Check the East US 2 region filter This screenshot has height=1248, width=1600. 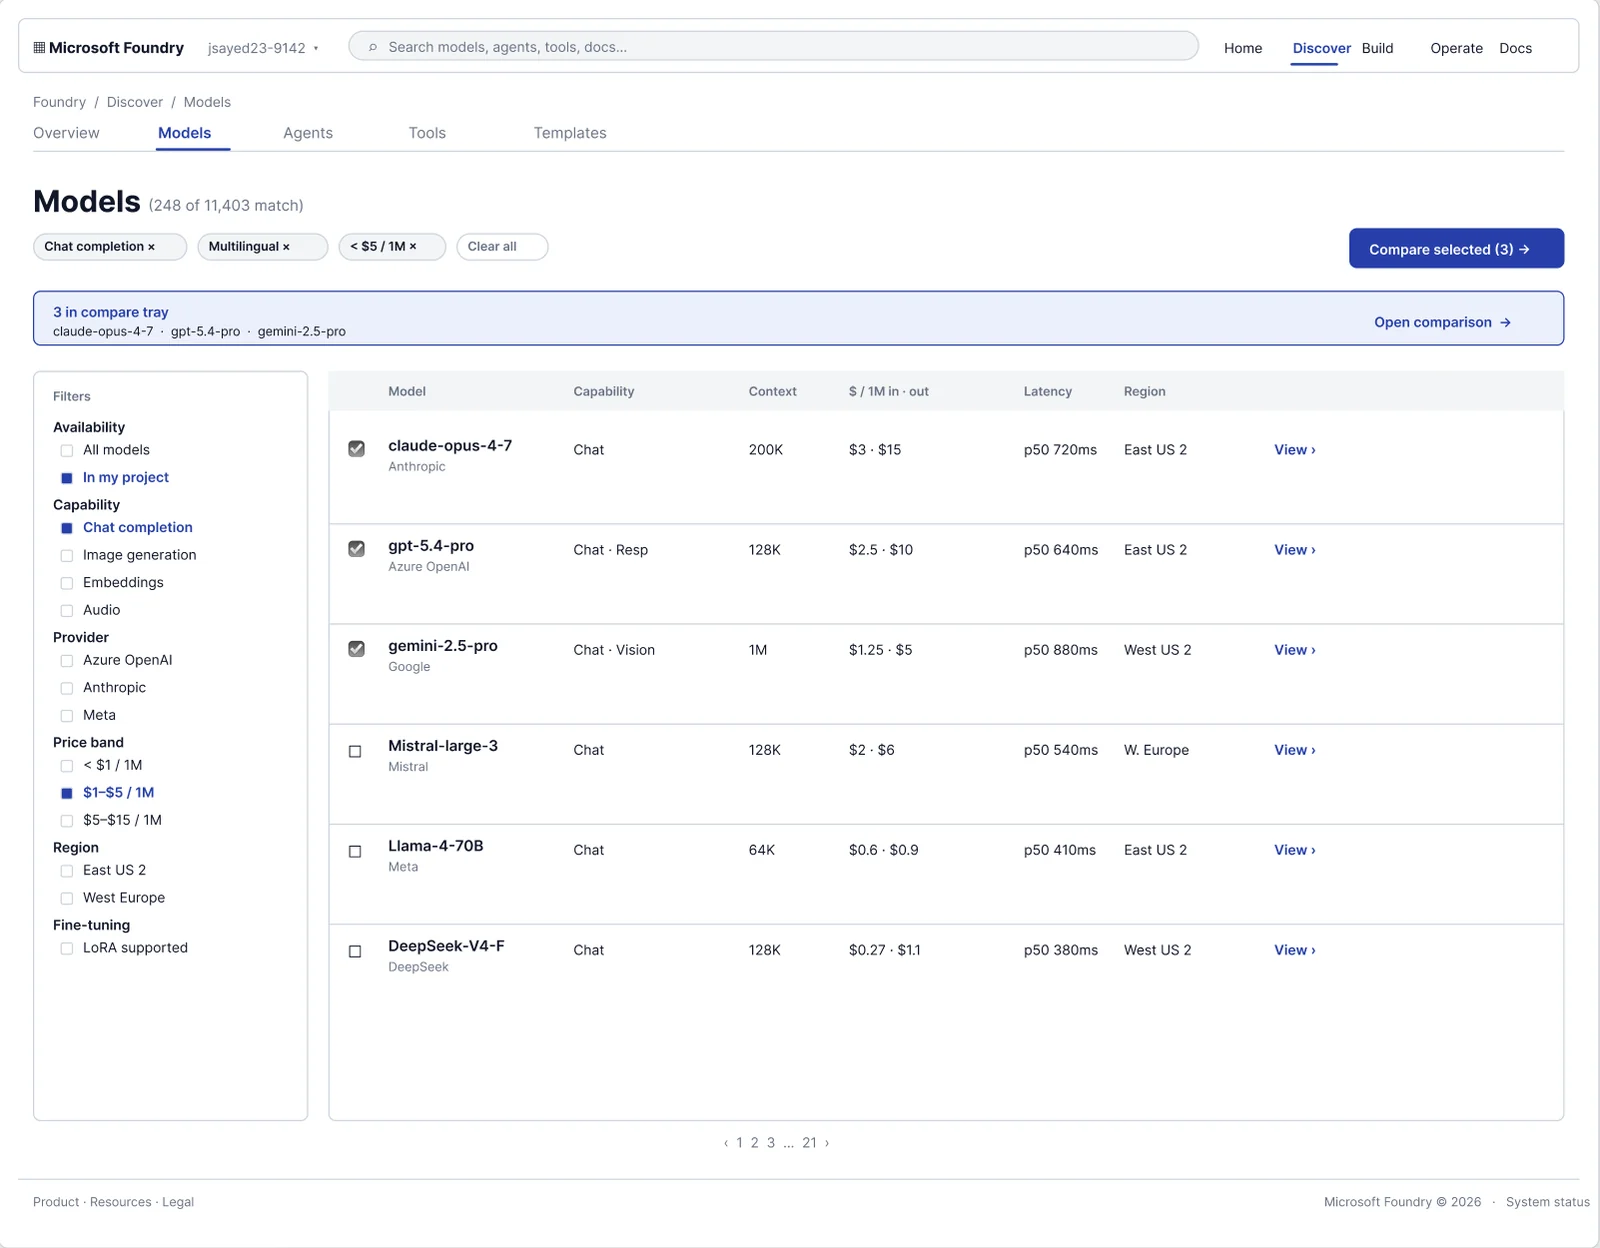click(67, 871)
